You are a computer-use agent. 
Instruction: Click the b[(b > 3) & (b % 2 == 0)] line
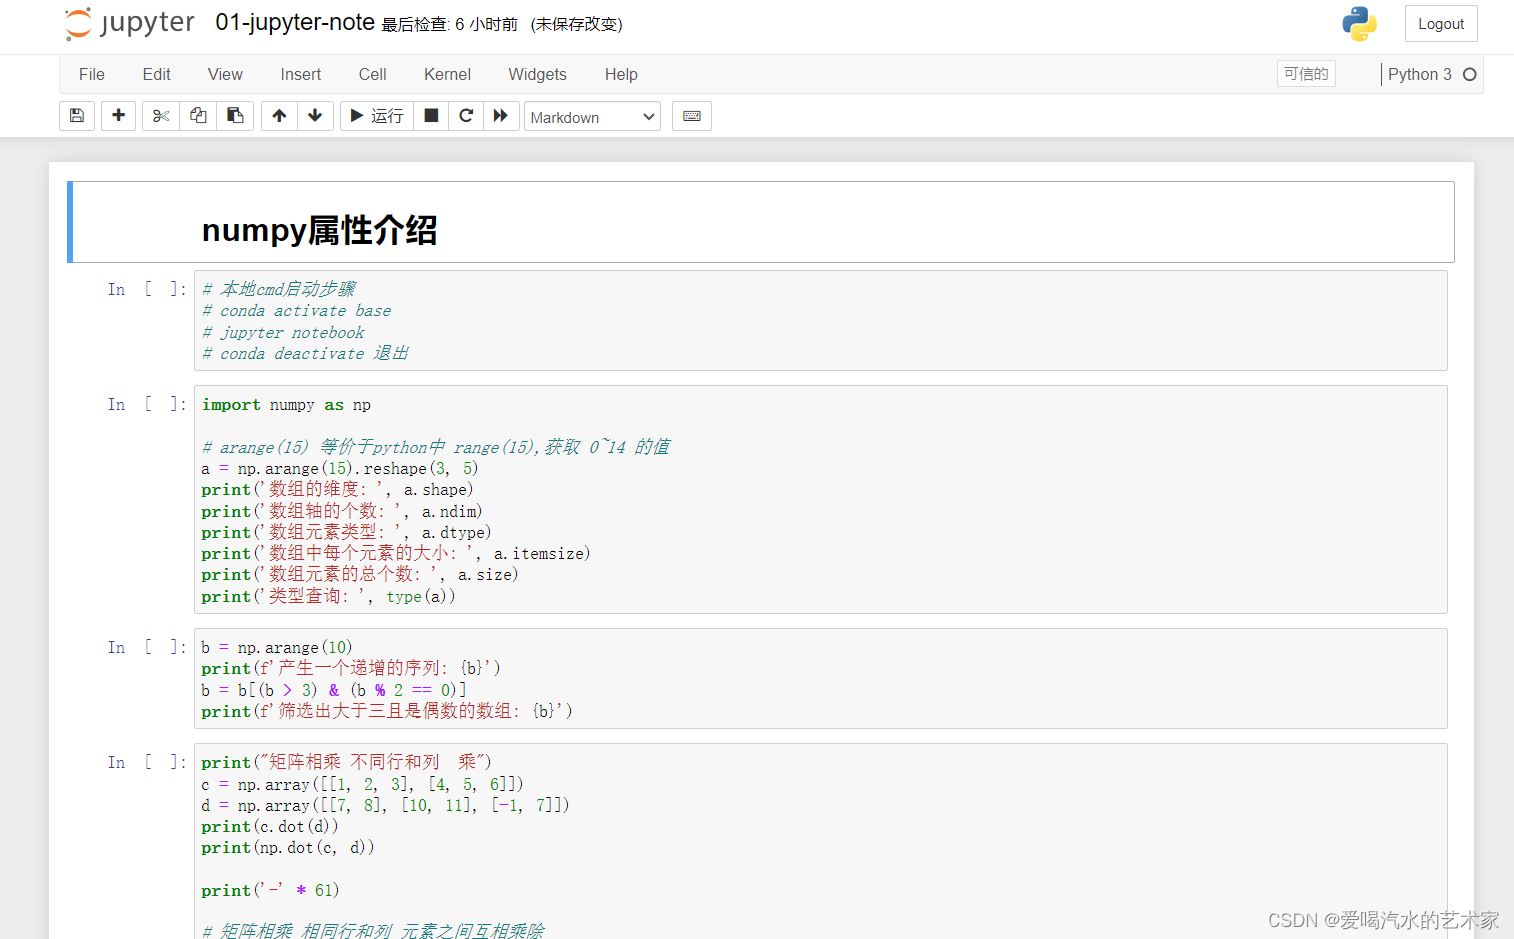(334, 690)
